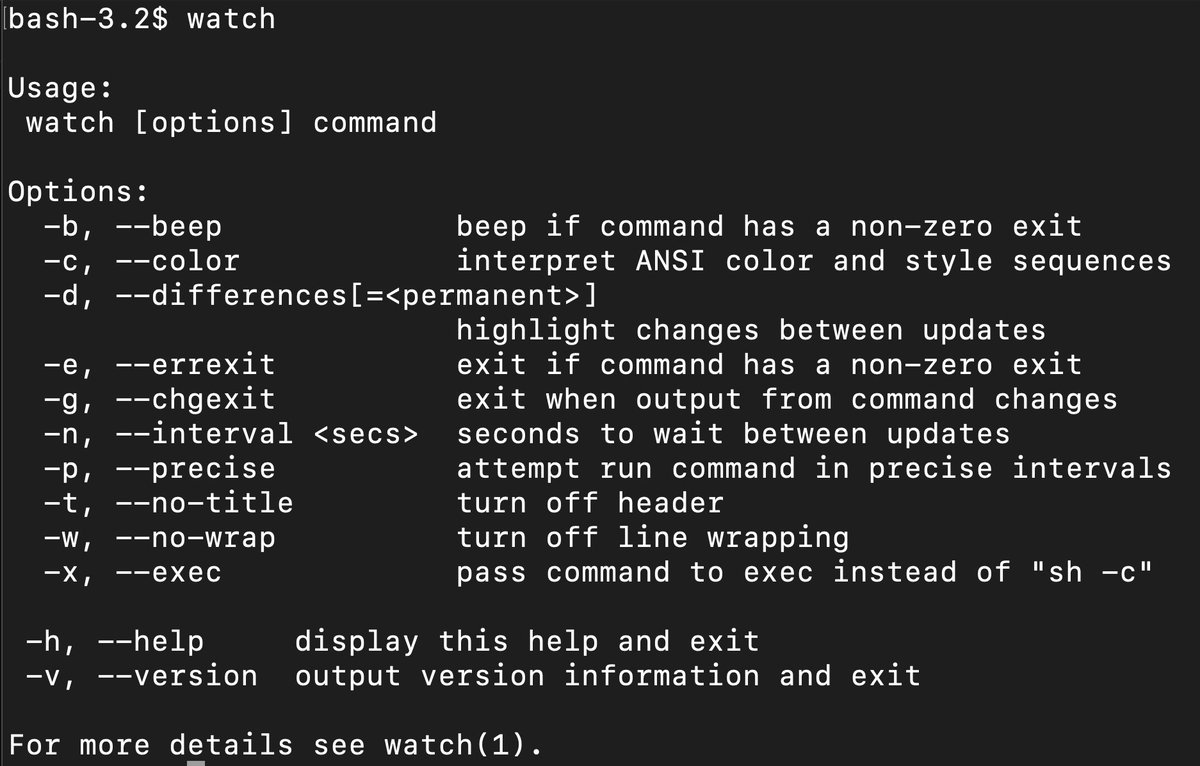1200x766 pixels.
Task: Click the --version option text
Action: point(177,675)
